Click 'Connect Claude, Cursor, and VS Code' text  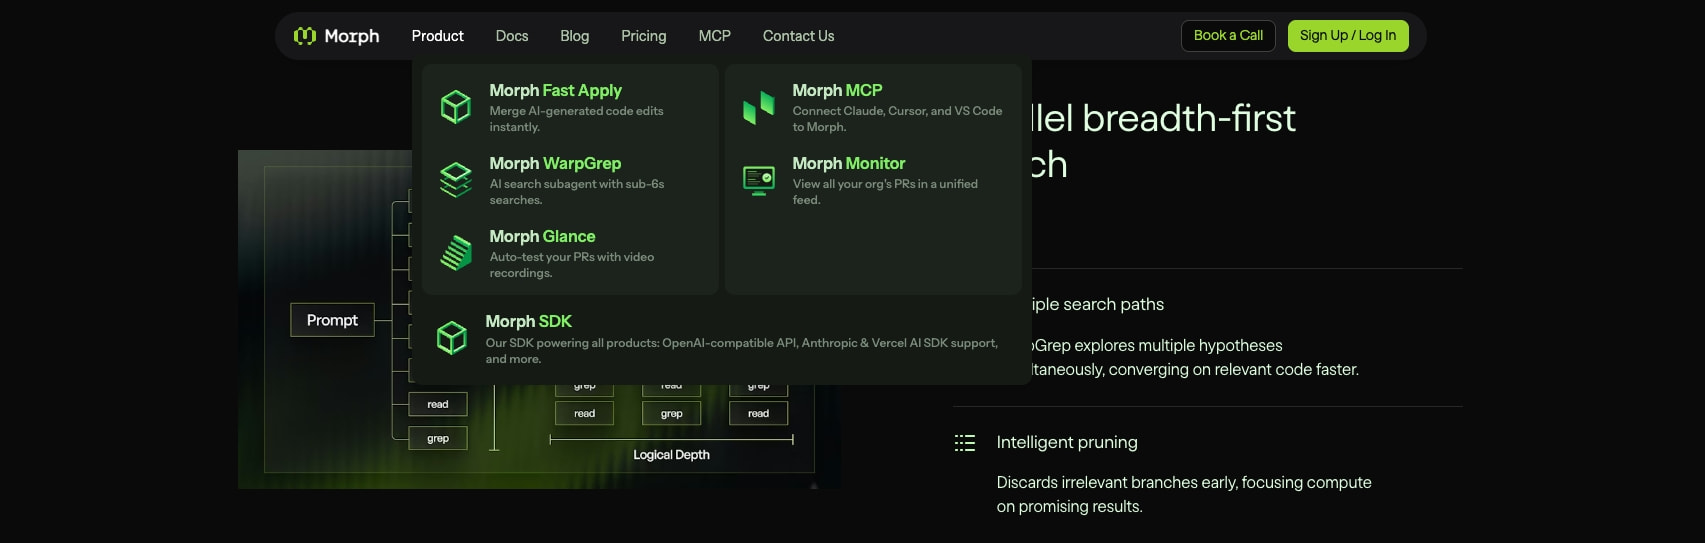coord(897,119)
